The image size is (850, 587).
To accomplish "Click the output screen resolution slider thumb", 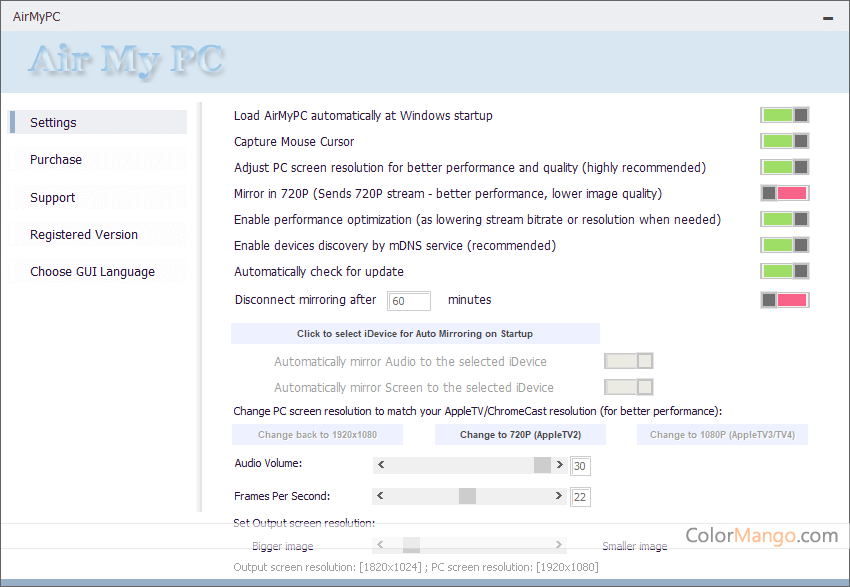I will (x=411, y=545).
